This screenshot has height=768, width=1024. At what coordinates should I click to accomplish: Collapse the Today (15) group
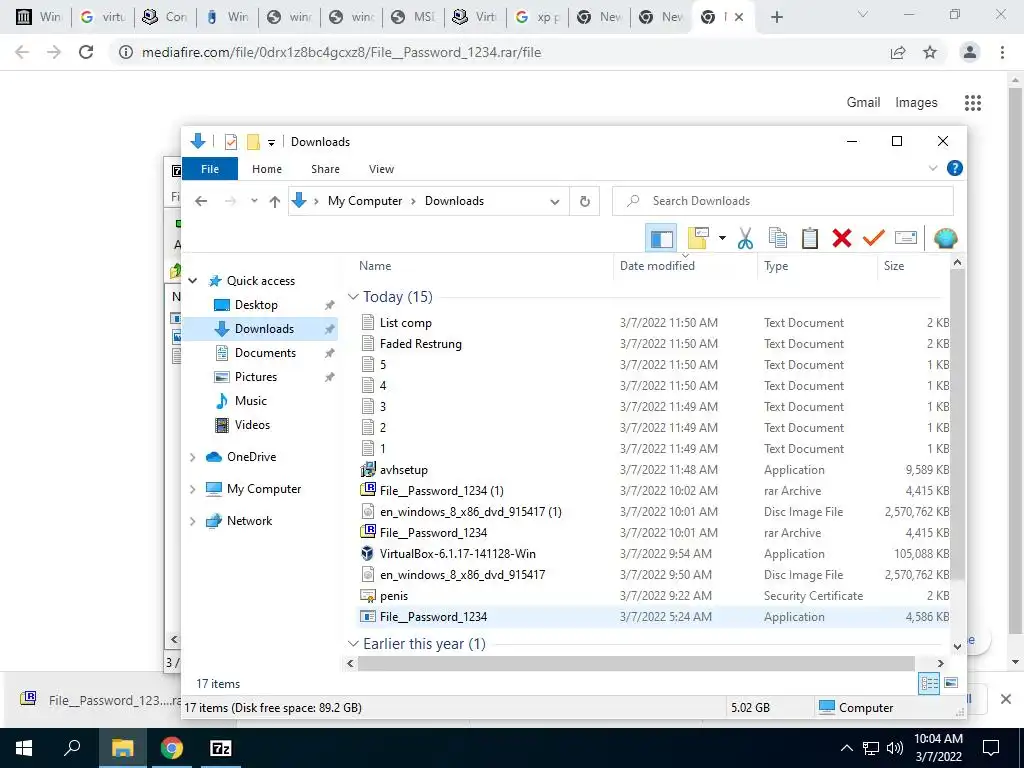353,297
